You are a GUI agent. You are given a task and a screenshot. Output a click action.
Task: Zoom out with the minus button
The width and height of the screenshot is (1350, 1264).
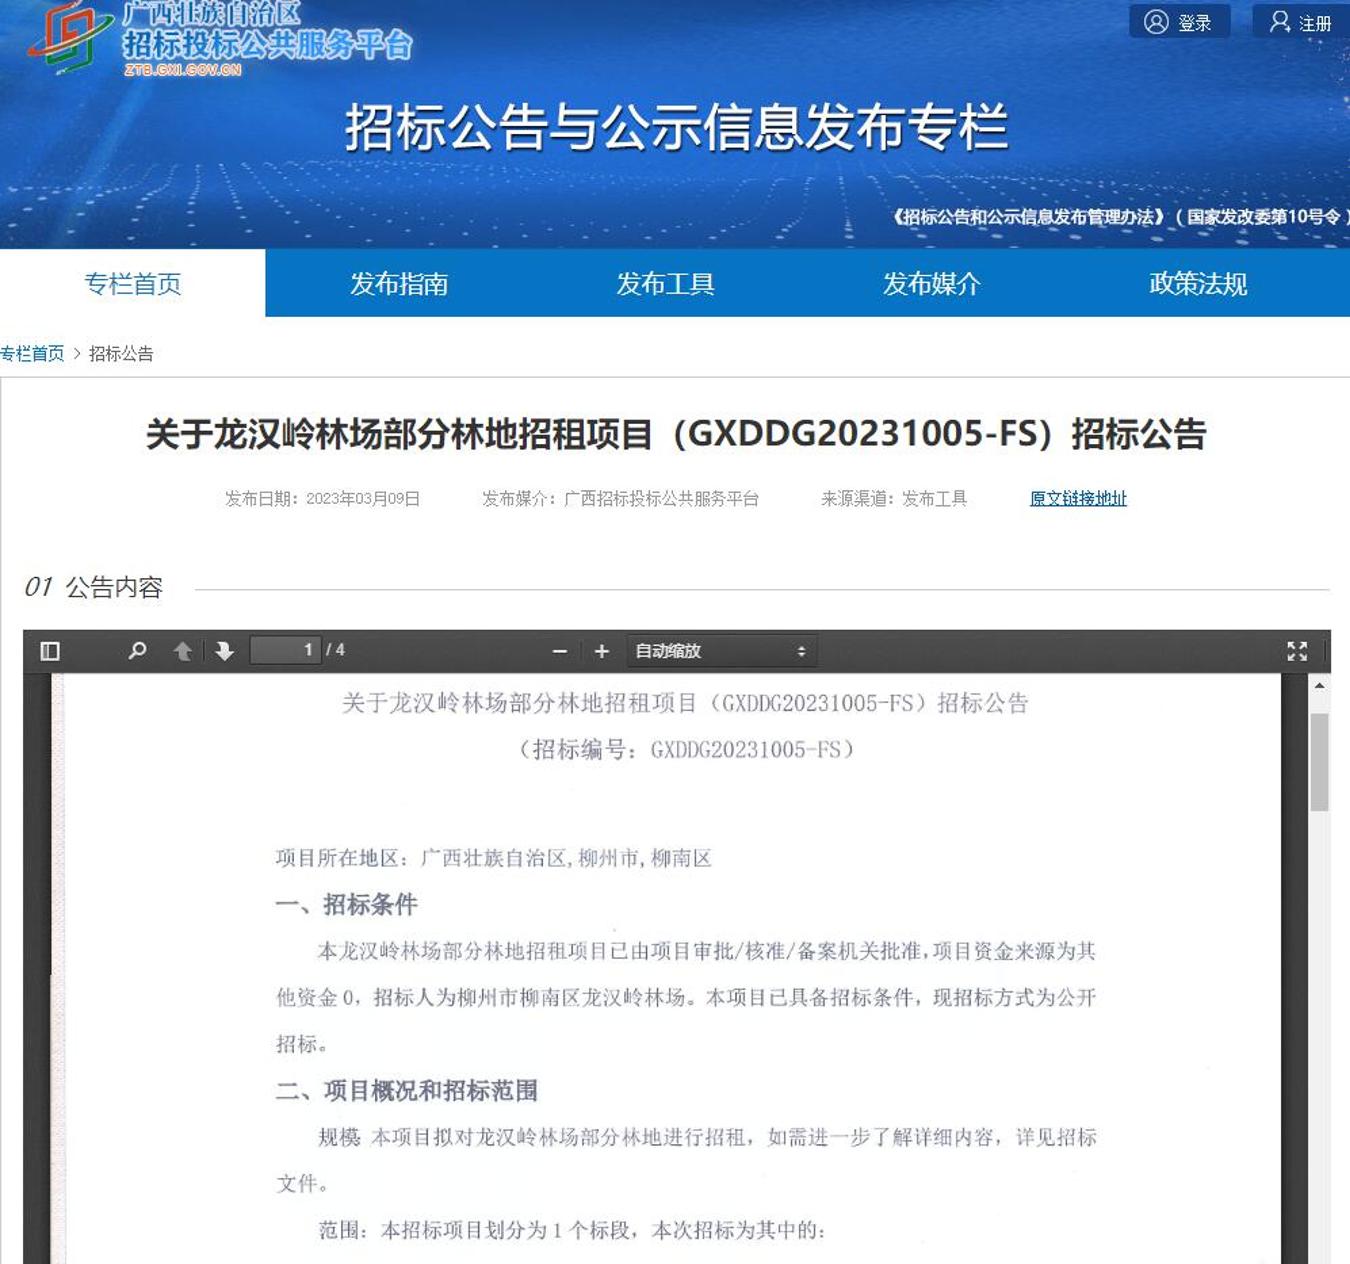(x=560, y=651)
